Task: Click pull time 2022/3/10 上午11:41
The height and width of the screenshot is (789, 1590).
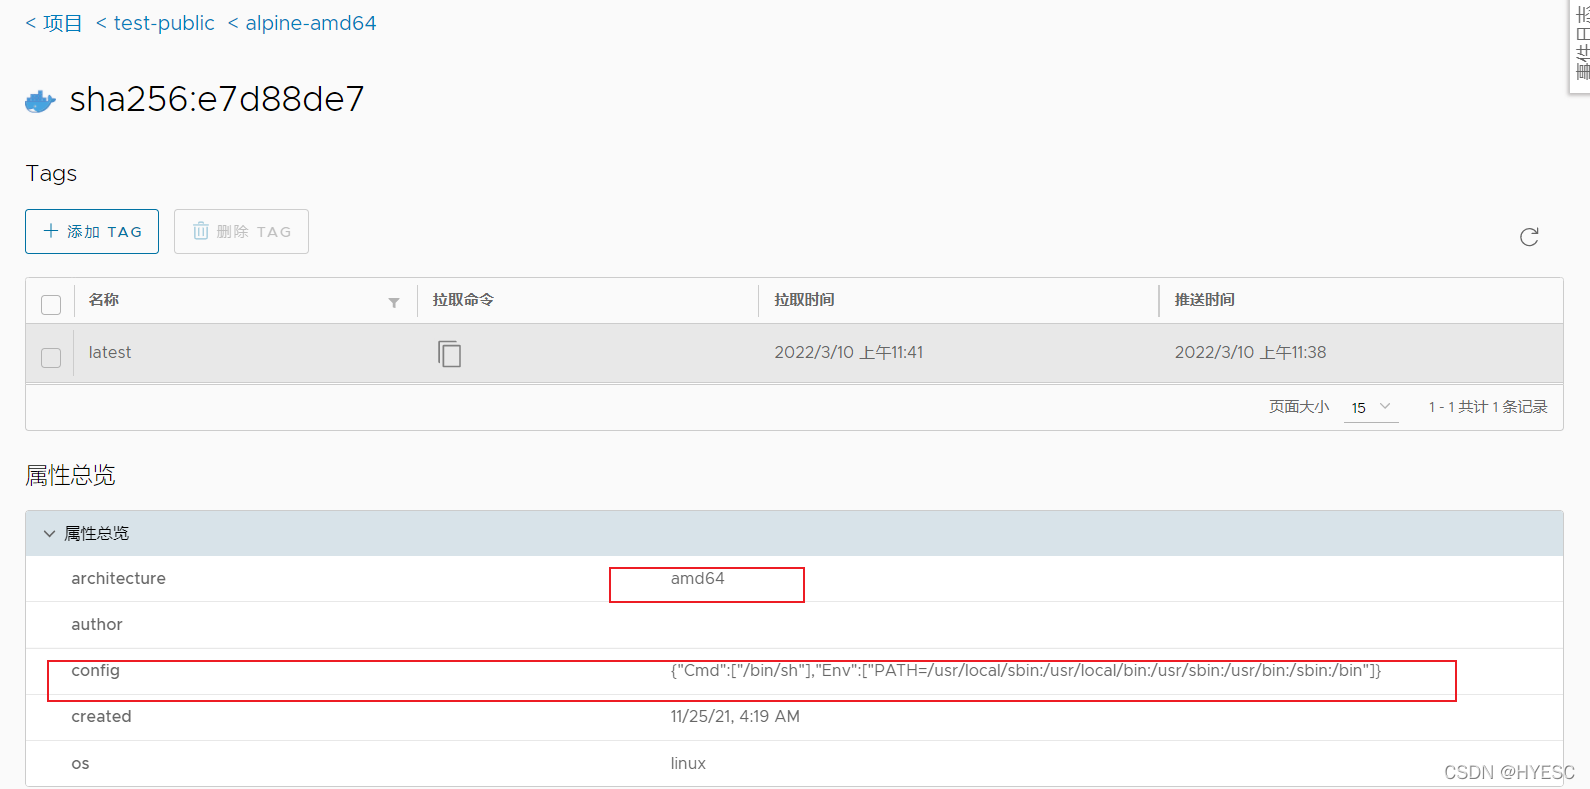Action: 849,352
